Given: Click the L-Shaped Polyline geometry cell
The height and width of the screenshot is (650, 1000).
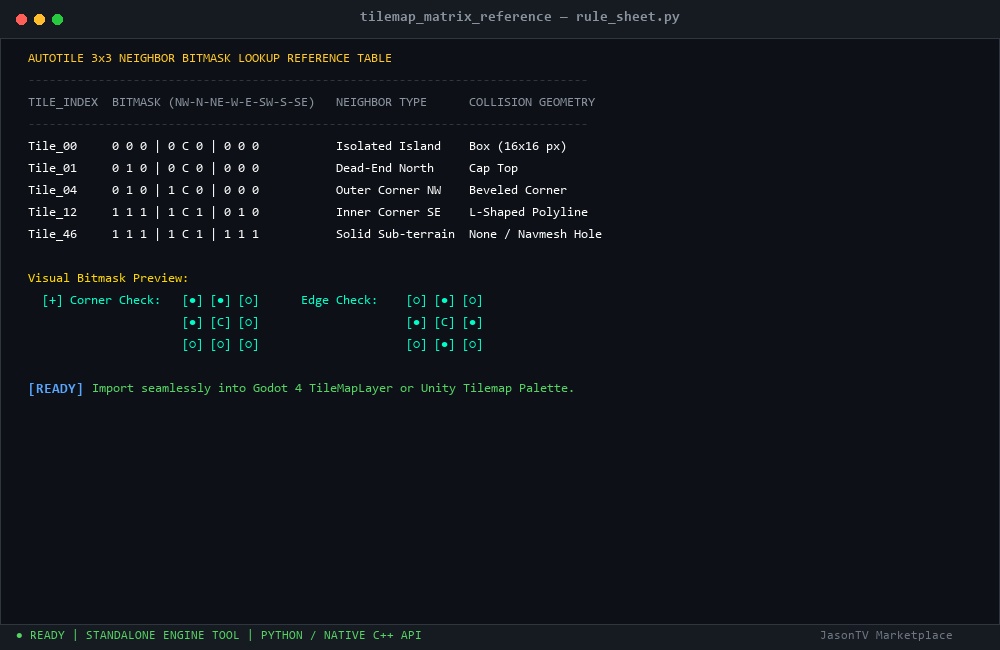Looking at the screenshot, I should (x=528, y=212).
